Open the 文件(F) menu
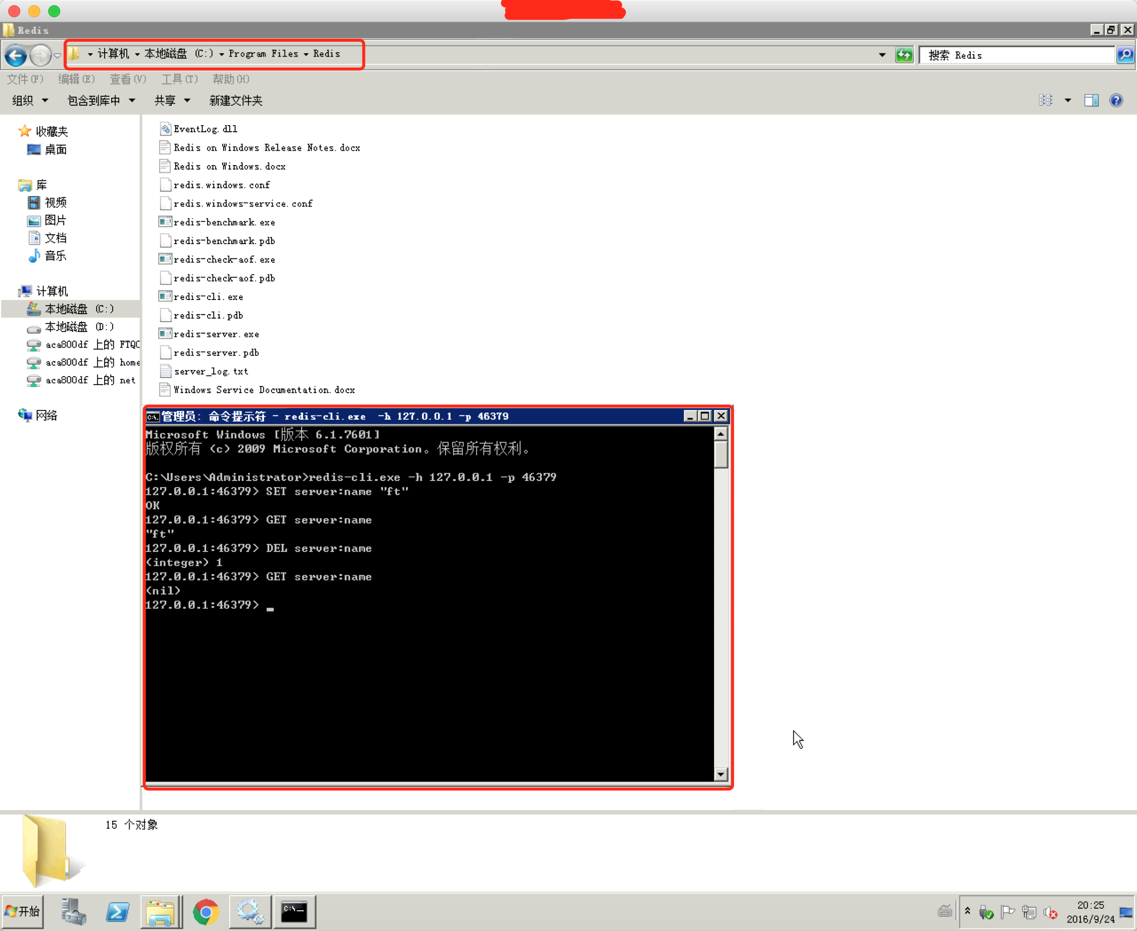 point(25,79)
